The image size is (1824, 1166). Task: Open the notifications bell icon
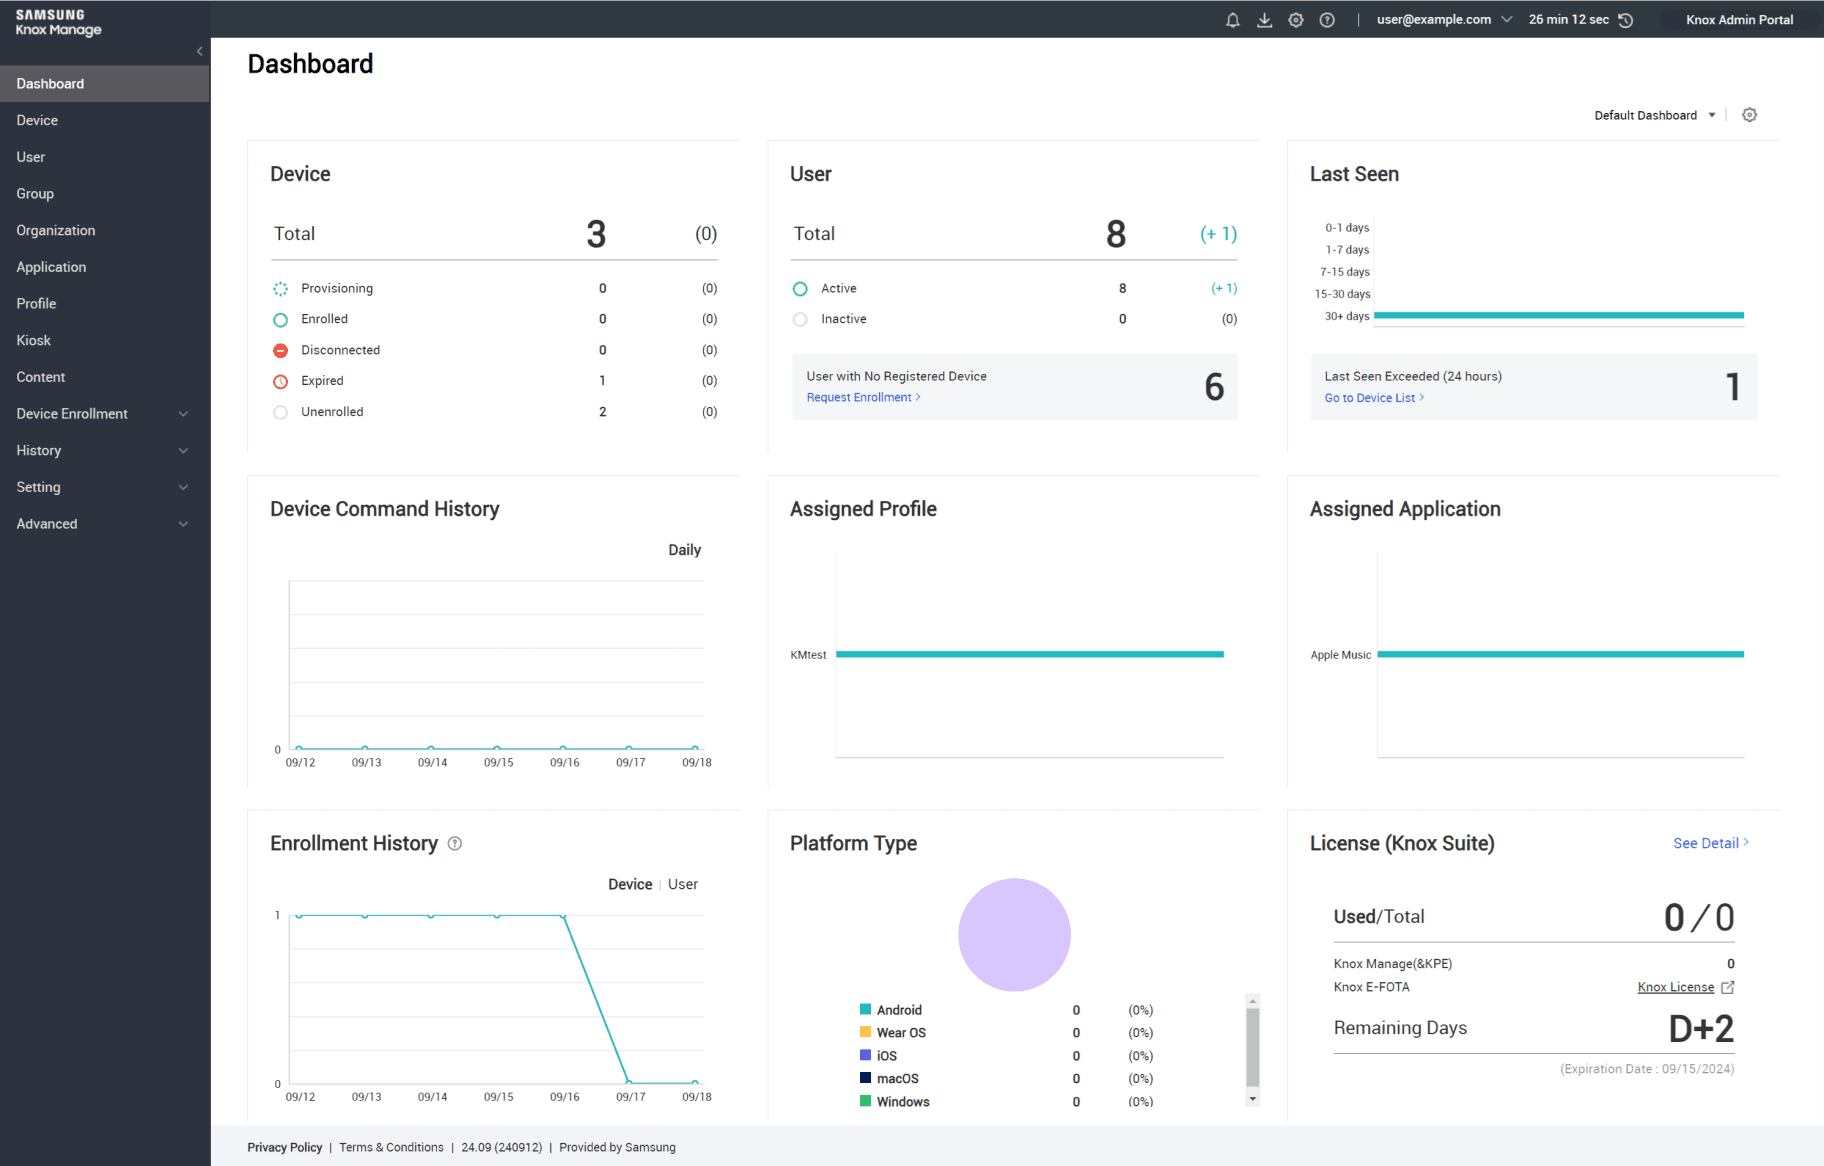[x=1232, y=20]
